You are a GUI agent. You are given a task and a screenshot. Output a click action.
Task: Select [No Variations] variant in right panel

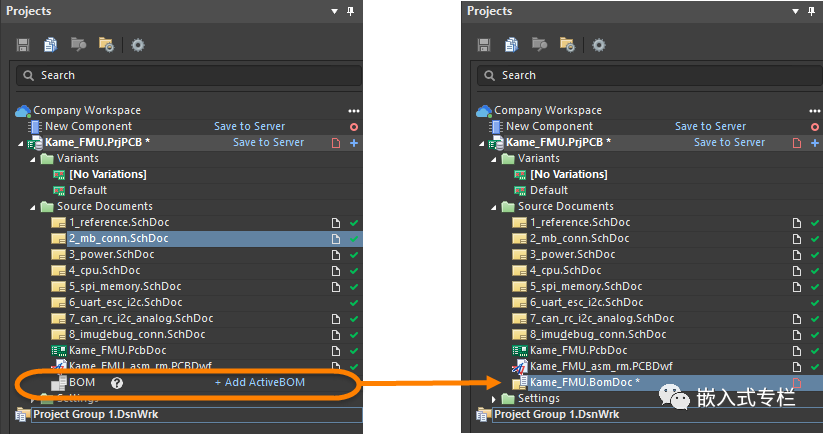click(568, 174)
